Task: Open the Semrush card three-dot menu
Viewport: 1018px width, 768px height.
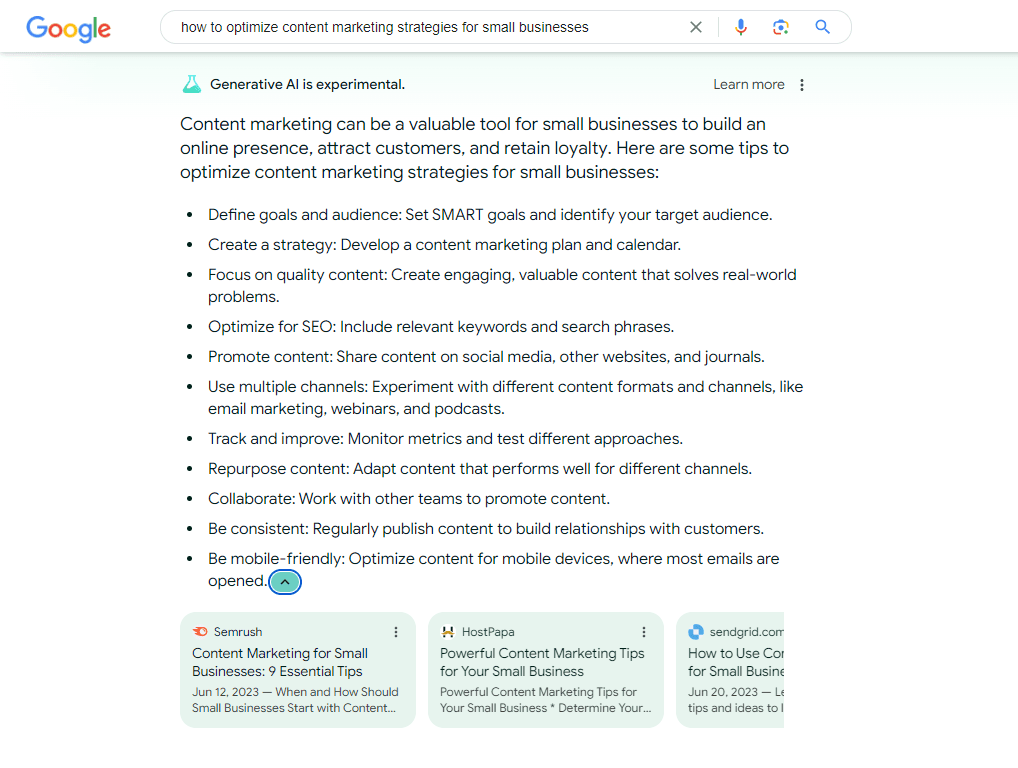Action: click(396, 632)
